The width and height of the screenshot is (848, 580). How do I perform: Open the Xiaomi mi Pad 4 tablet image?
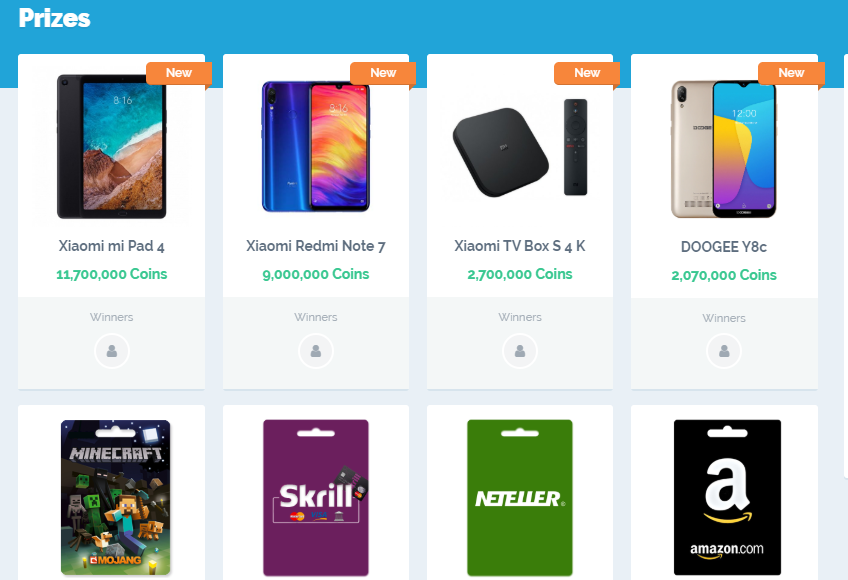pyautogui.click(x=111, y=147)
